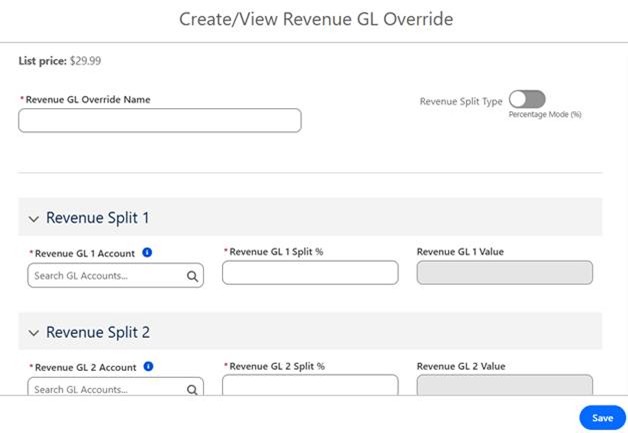Collapse the Revenue Split 2 section
The image size is (628, 433).
coord(34,333)
